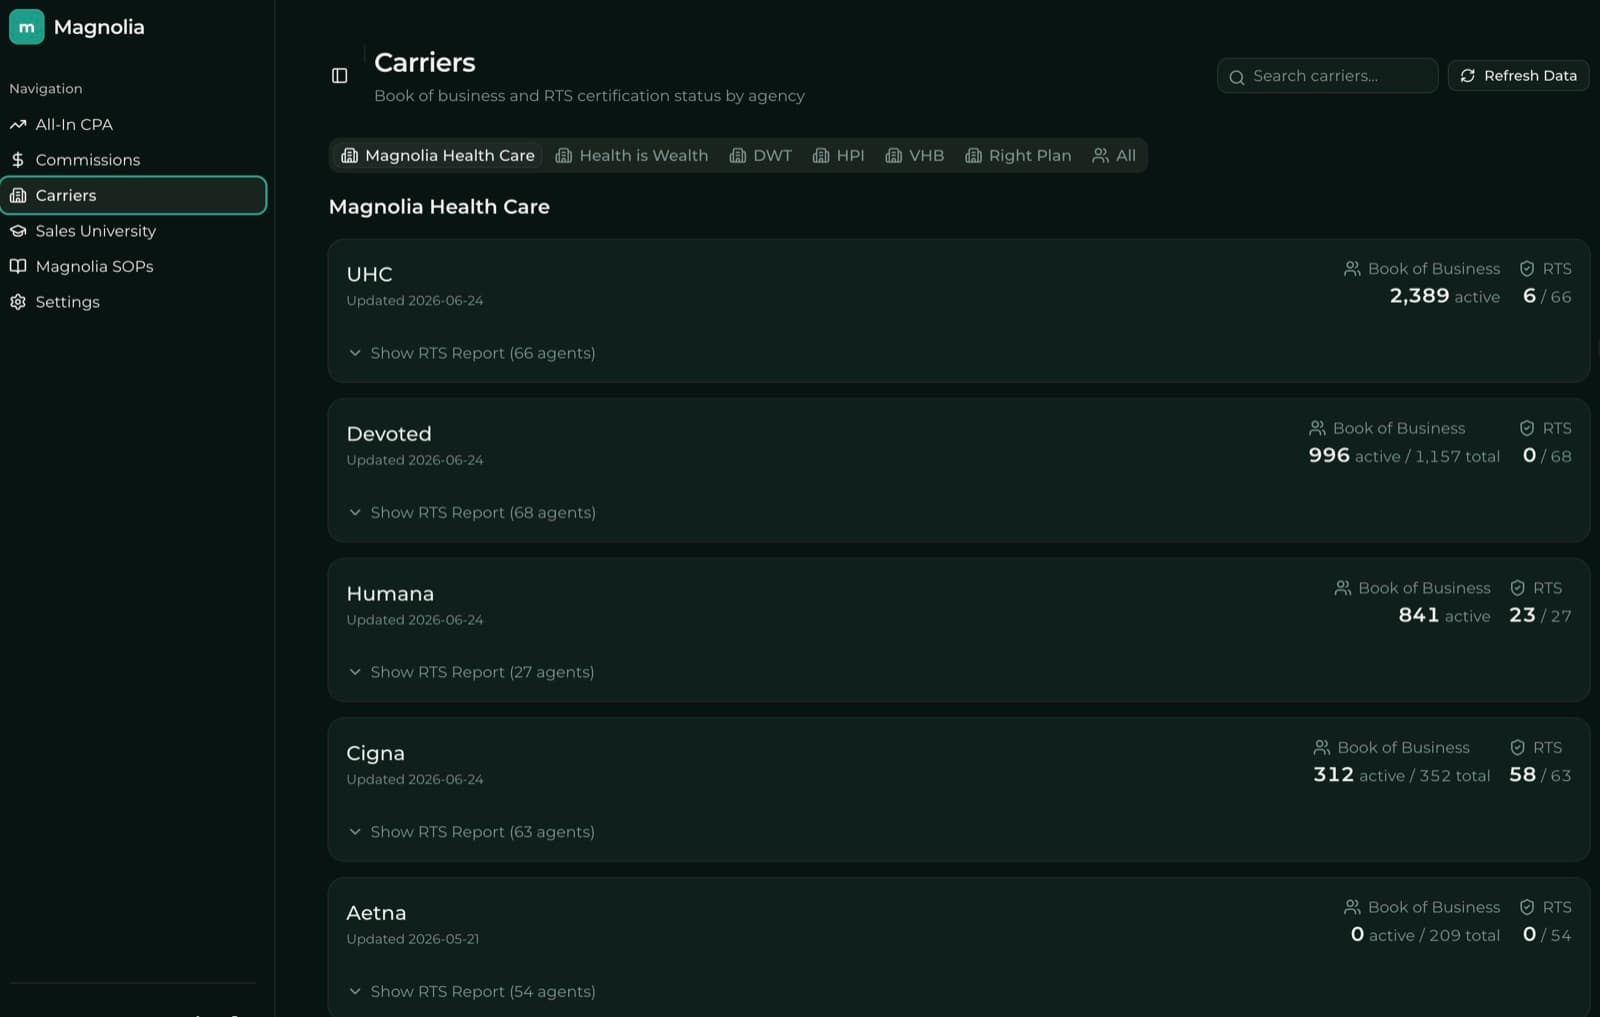Expand UHC RTS Report for 66 agents

click(472, 353)
